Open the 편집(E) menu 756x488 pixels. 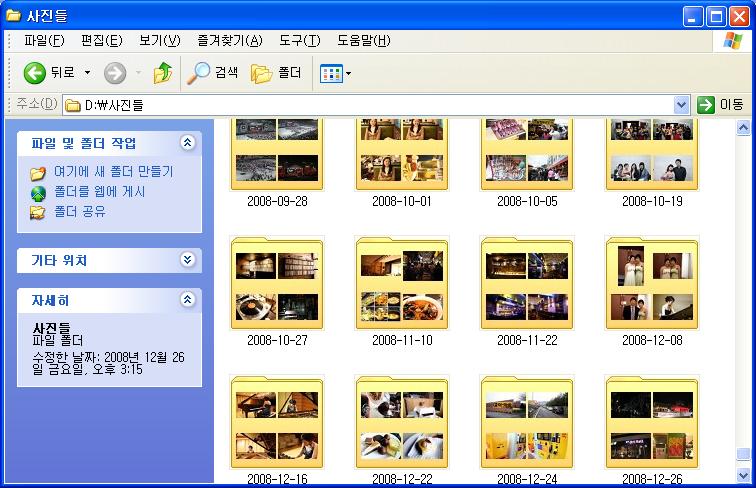[102, 41]
